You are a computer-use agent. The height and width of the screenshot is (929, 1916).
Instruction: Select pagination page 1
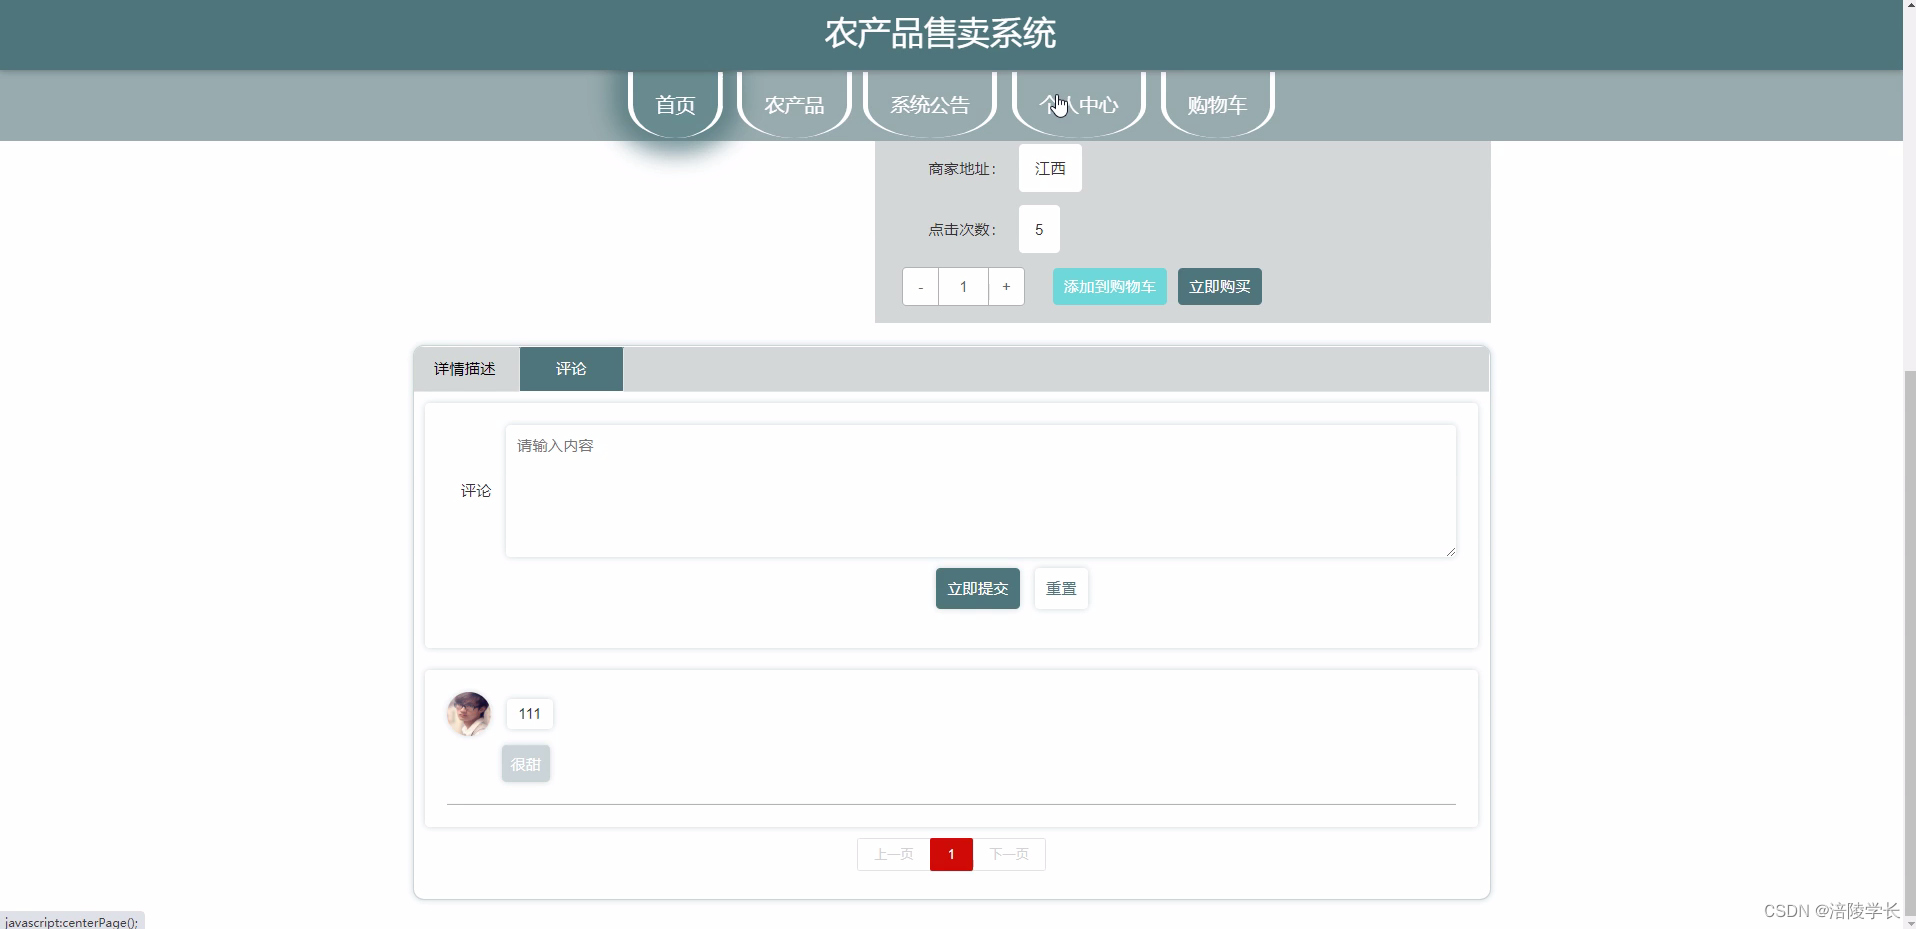click(950, 854)
